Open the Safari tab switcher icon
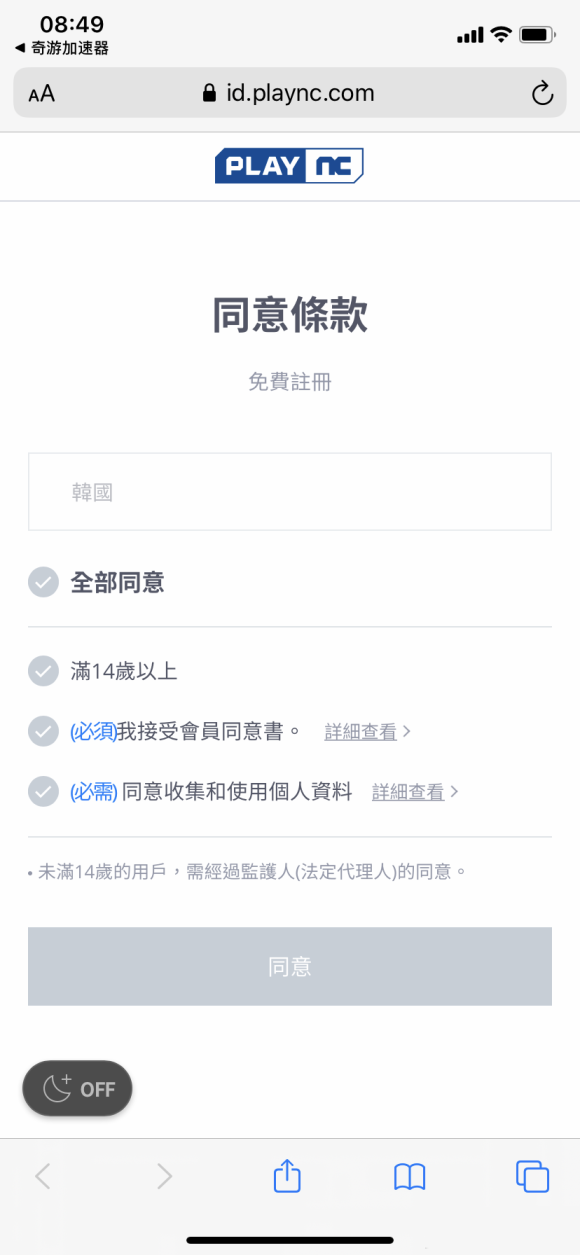 coord(532,1176)
